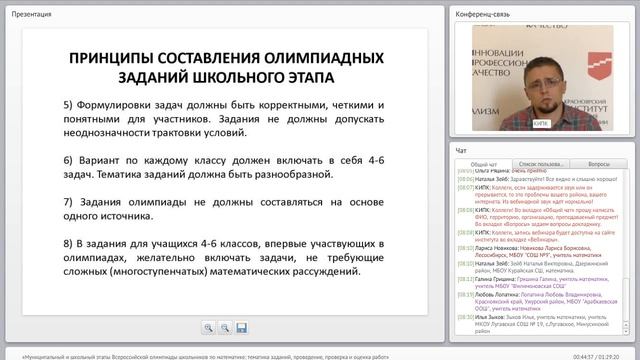
Task: Save the presentation with the floppy icon
Action: 242,328
